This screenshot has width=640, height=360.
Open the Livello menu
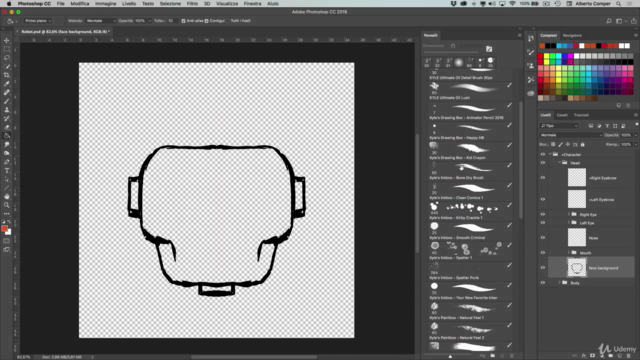pyautogui.click(x=129, y=4)
